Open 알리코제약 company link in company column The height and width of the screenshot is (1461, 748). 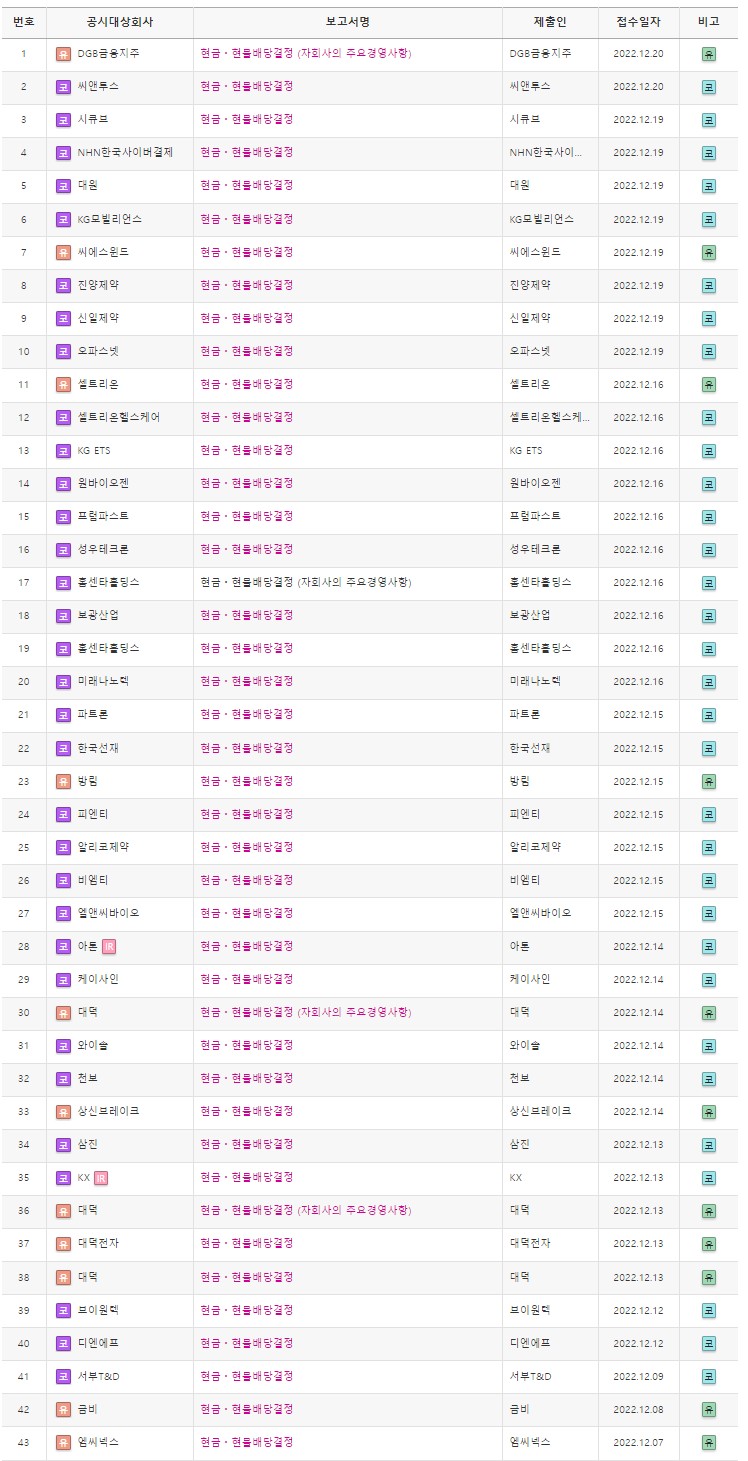coord(103,847)
